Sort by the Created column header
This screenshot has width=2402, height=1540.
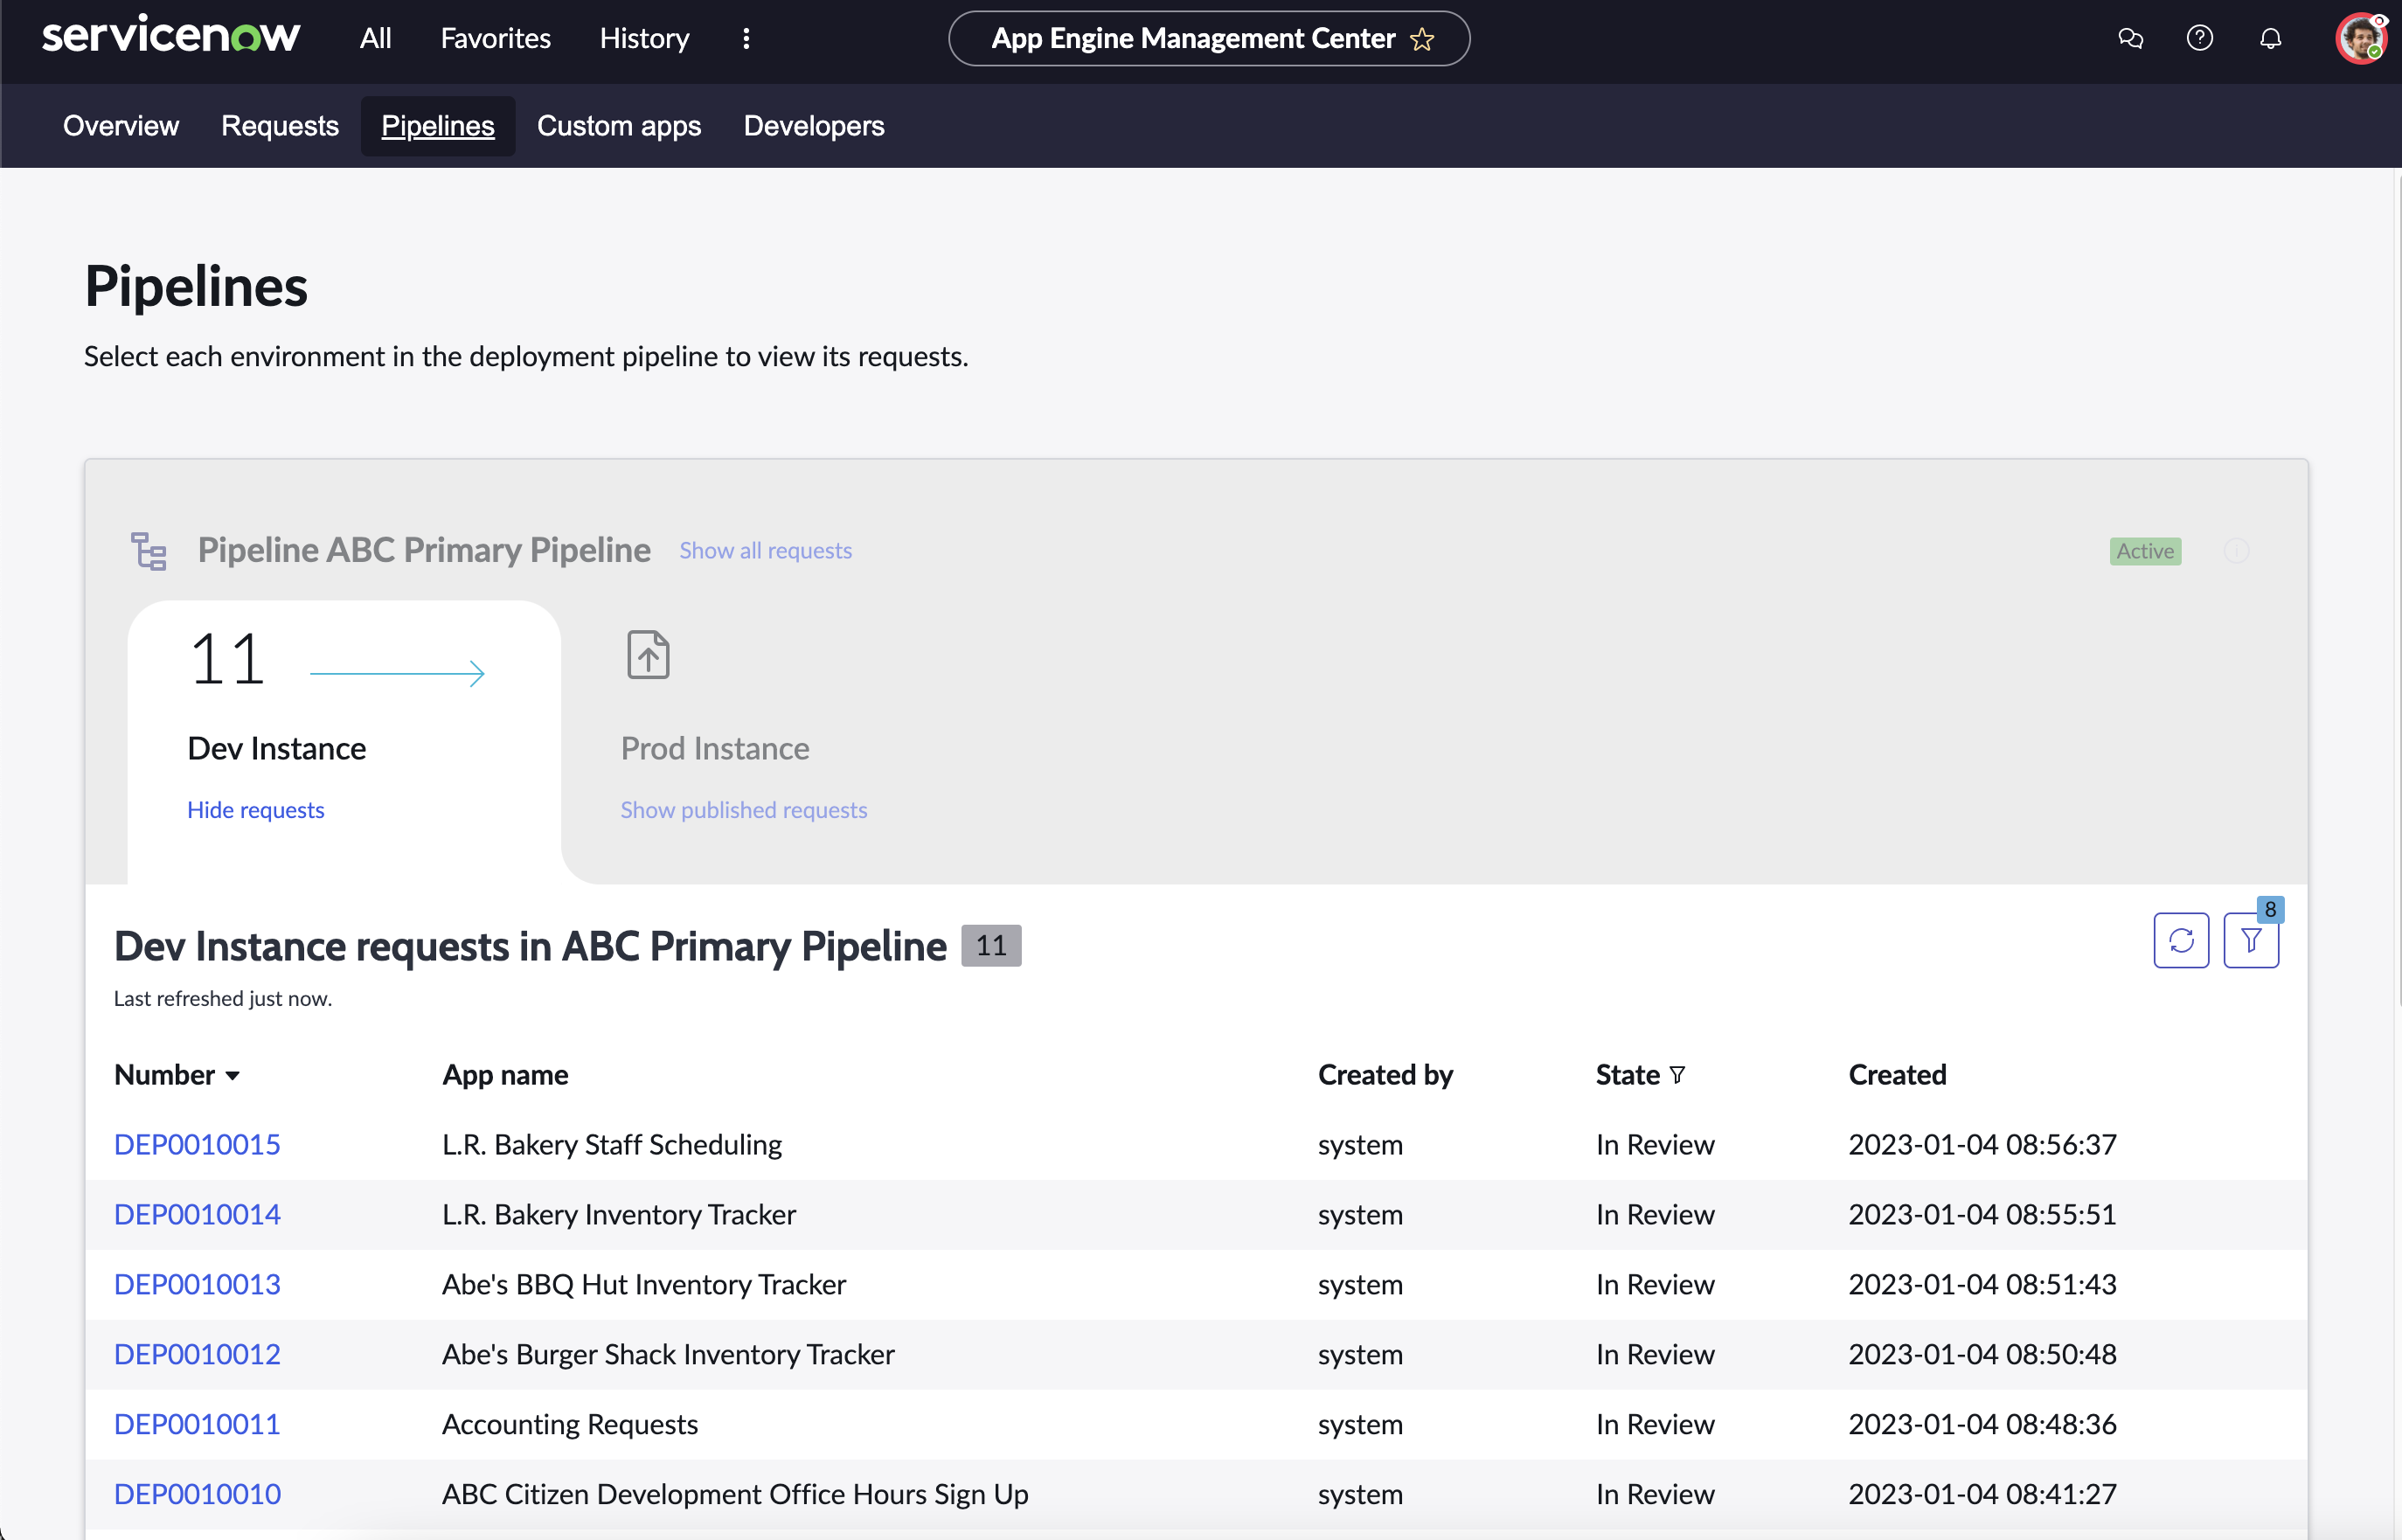tap(1897, 1075)
